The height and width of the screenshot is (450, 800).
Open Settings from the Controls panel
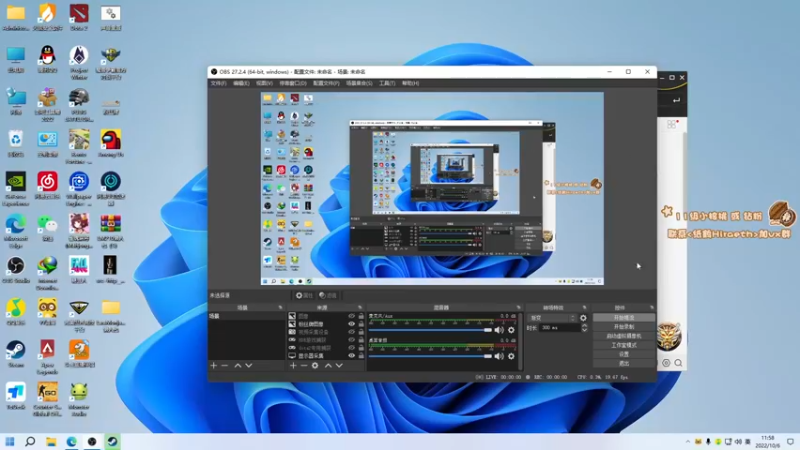(624, 354)
